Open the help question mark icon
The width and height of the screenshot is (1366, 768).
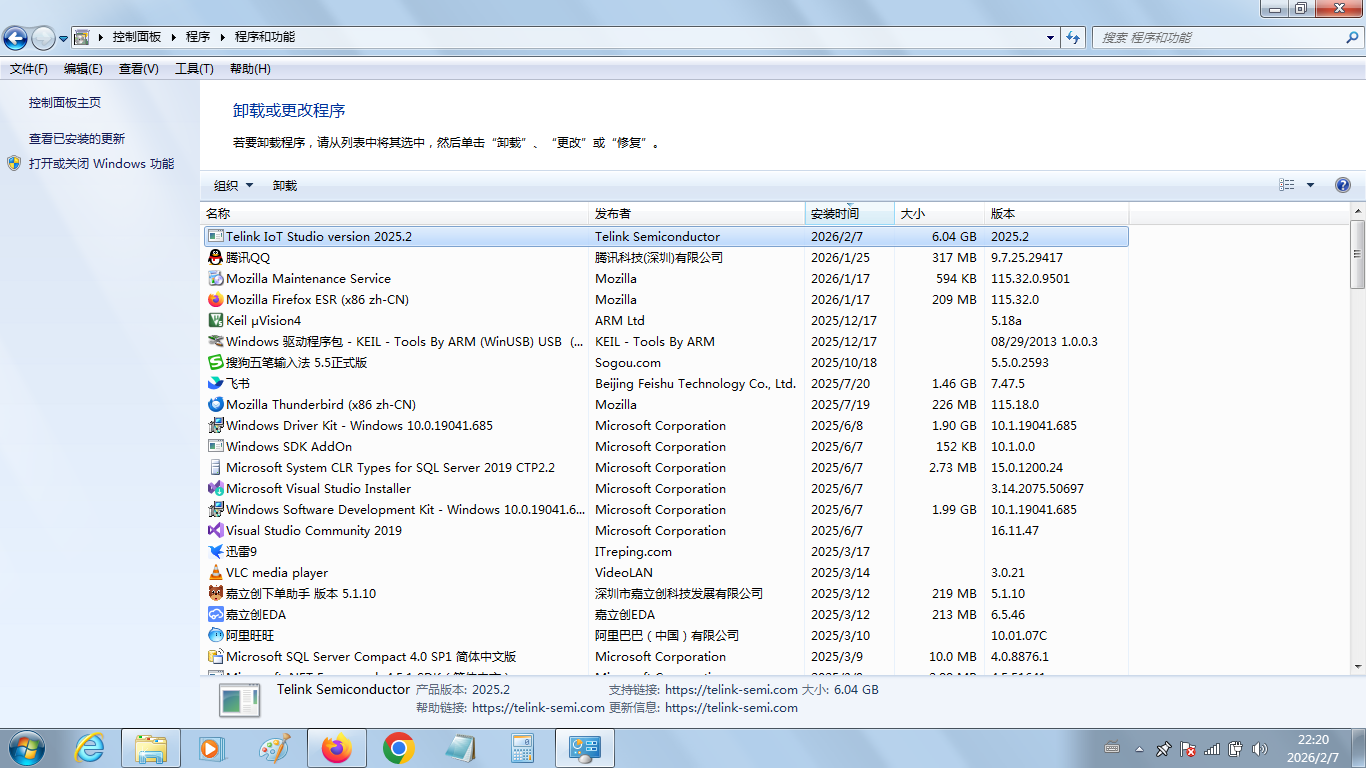pos(1342,185)
